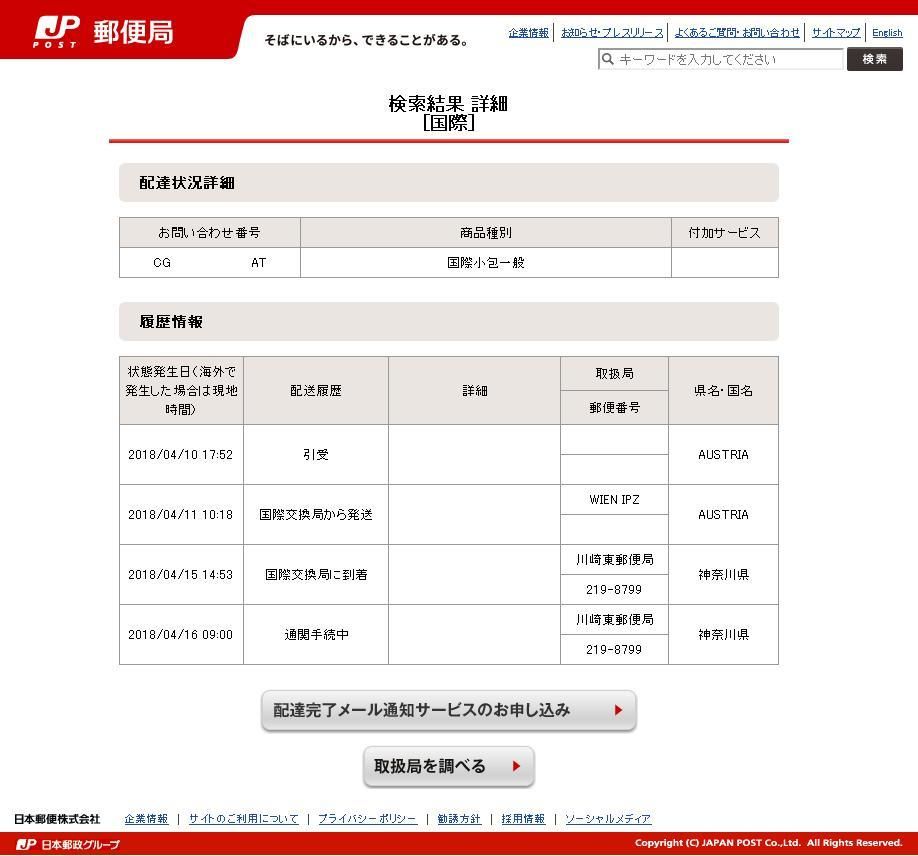Open the サイトマップ link
Screen dimensions: 918x856
click(836, 33)
